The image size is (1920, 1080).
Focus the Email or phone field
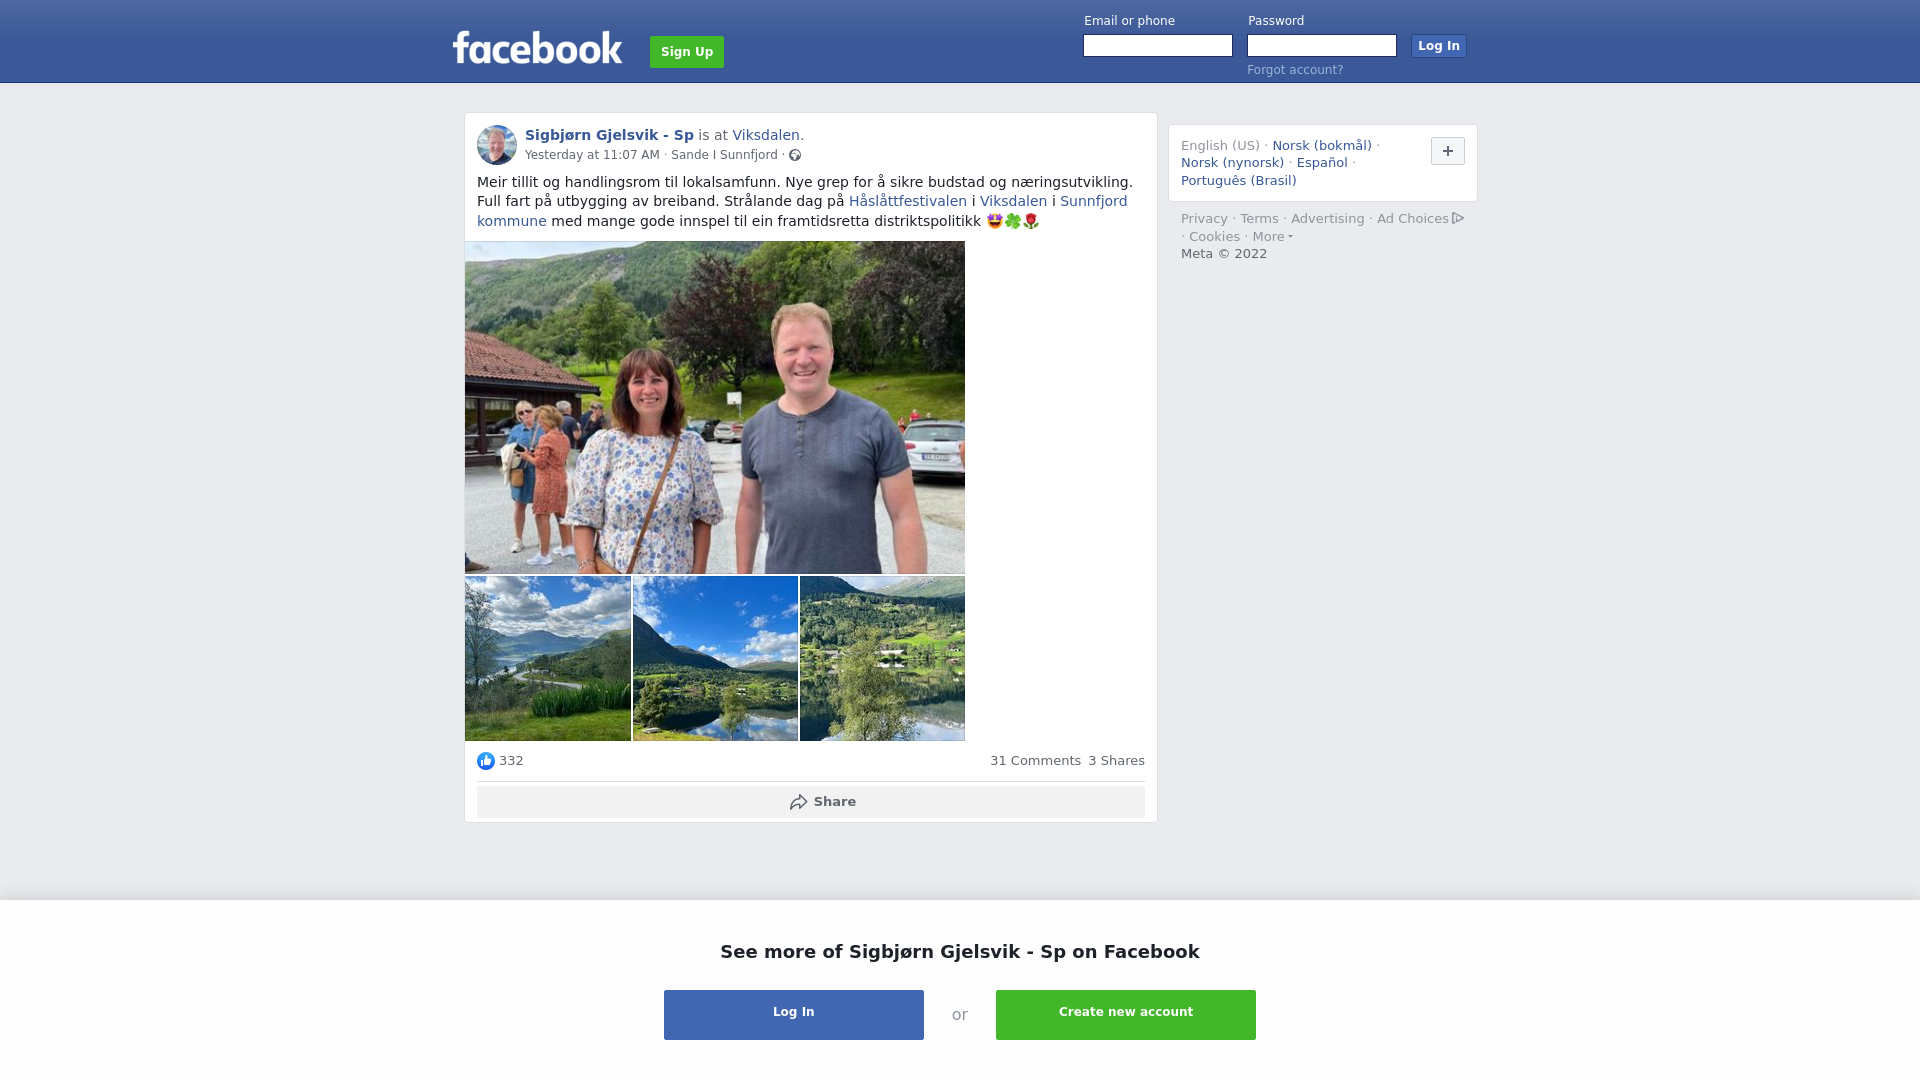pos(1158,46)
